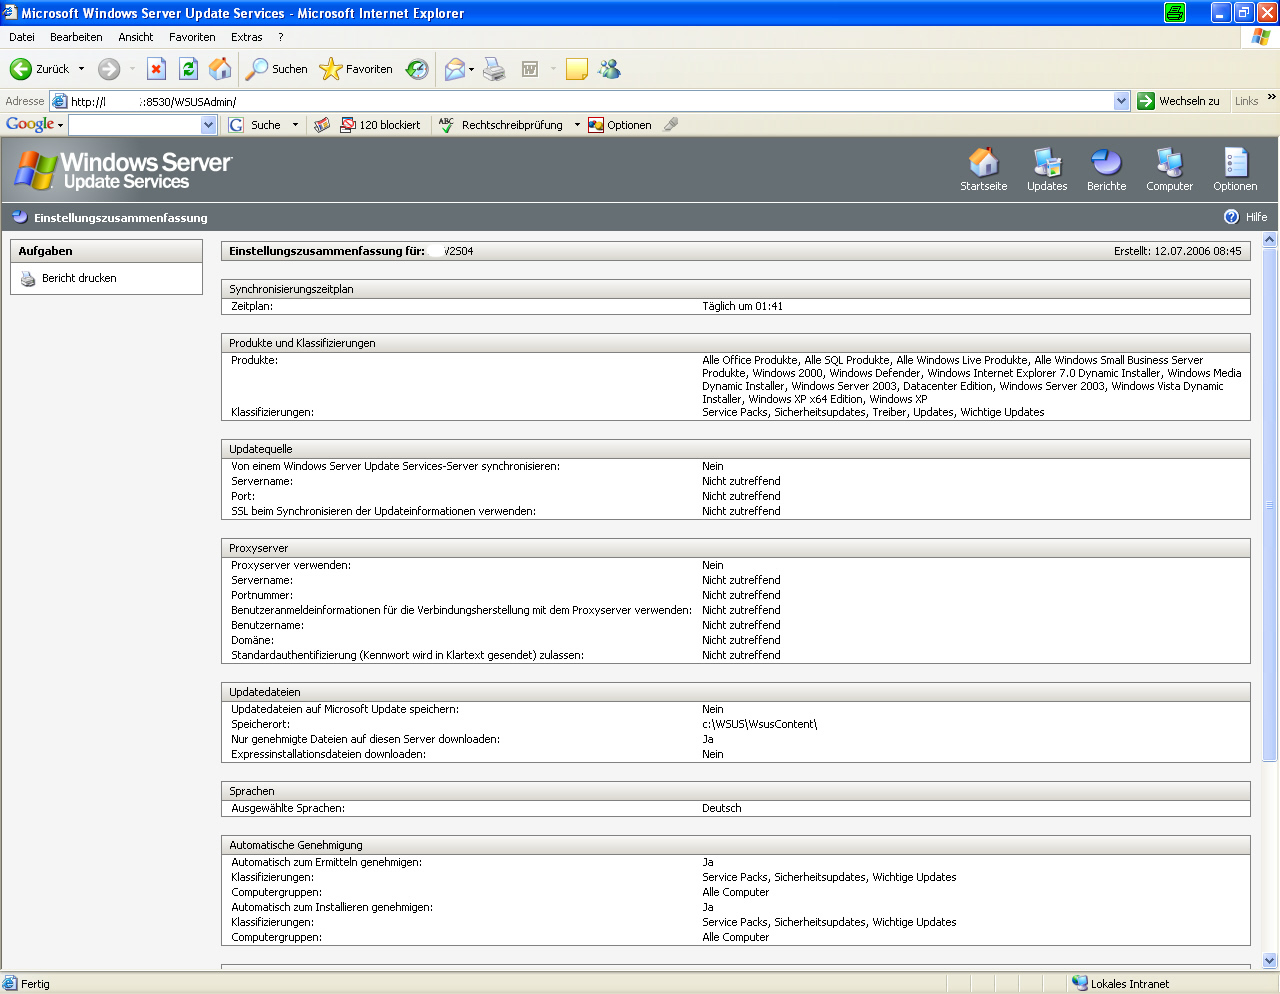Go to the browser home page
1280x994 pixels.
point(220,69)
